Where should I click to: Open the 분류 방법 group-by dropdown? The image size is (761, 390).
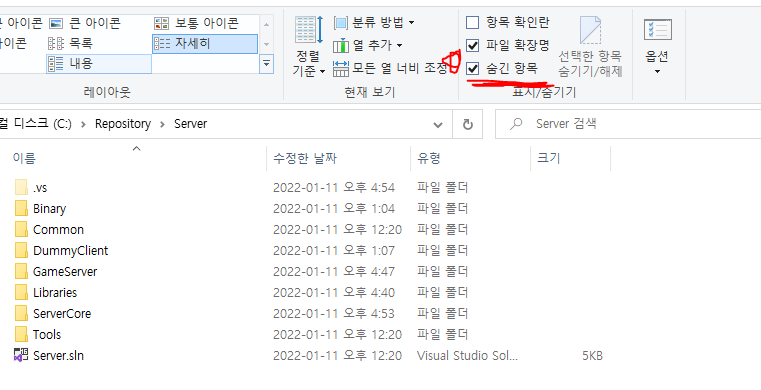(374, 22)
